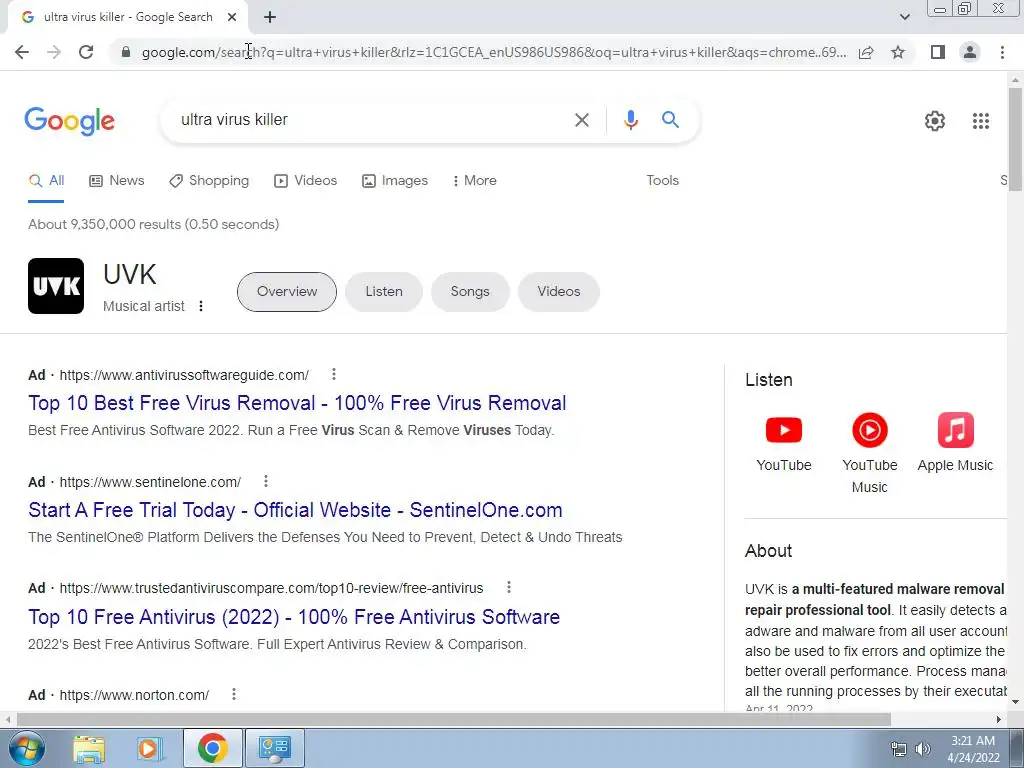The image size is (1024, 768).
Task: Open Google quick settings gear
Action: coord(935,121)
